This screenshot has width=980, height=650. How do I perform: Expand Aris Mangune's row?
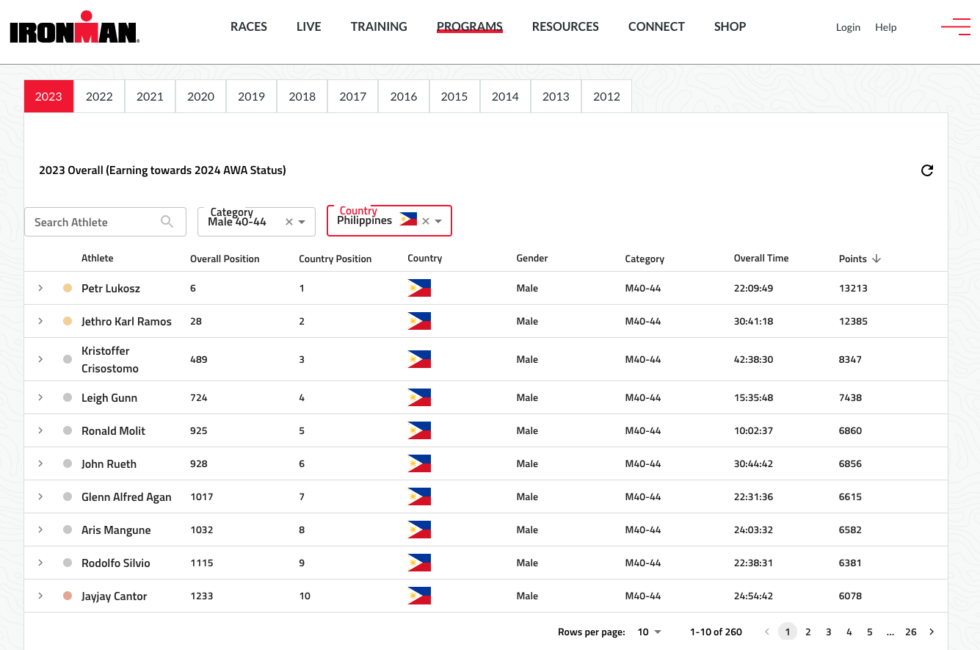click(x=41, y=530)
